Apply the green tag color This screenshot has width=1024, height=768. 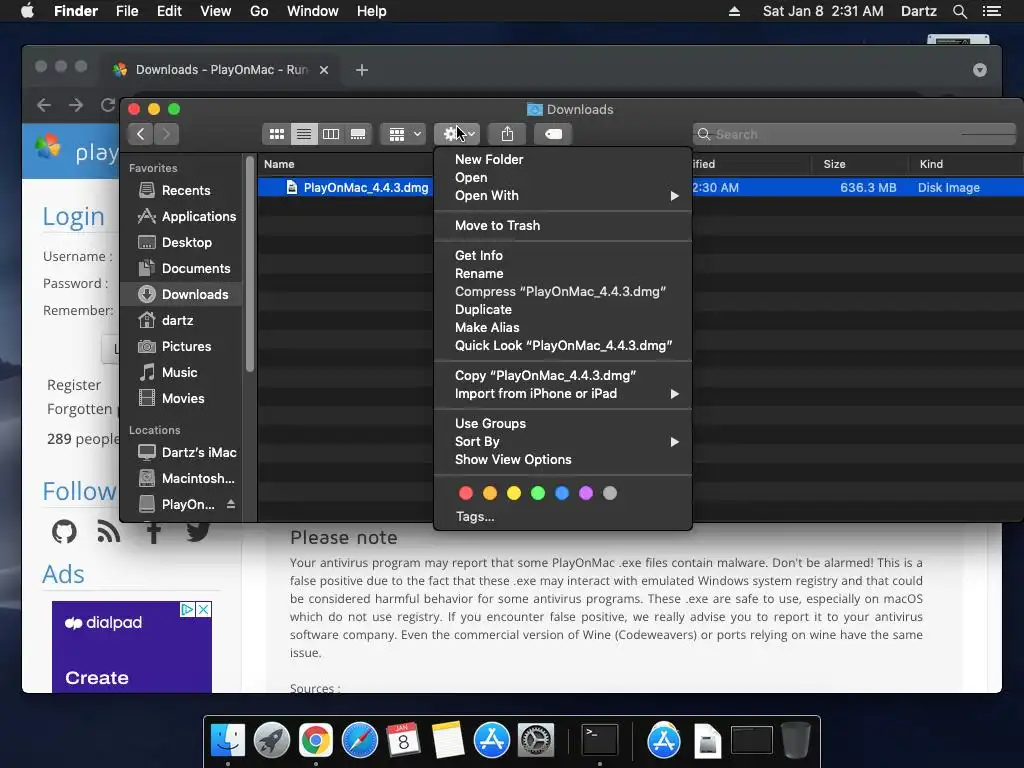(x=538, y=493)
